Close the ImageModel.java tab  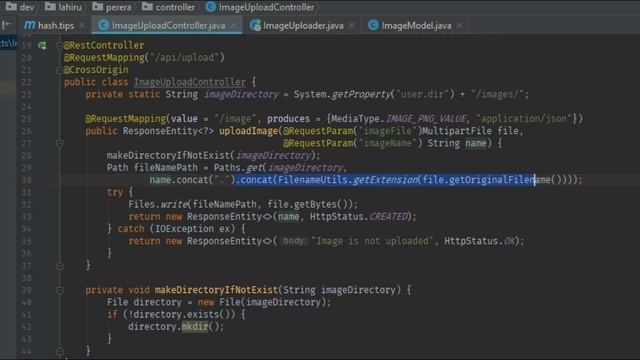coord(460,25)
